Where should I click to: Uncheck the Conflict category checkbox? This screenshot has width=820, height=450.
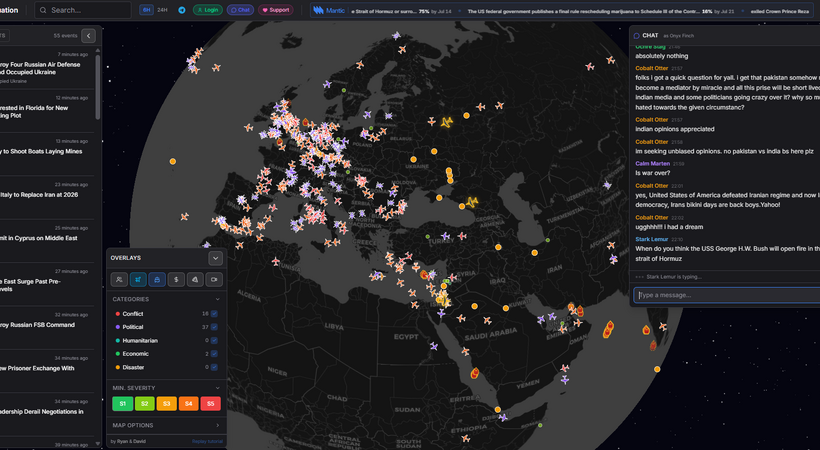pyautogui.click(x=214, y=314)
